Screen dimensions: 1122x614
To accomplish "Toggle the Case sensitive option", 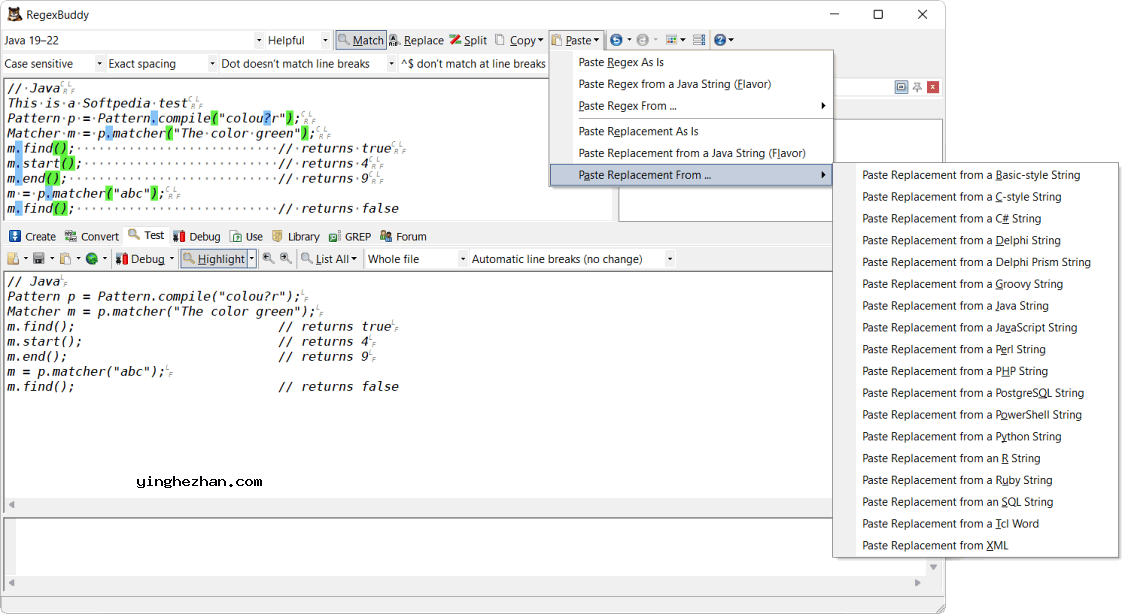I will tap(54, 64).
